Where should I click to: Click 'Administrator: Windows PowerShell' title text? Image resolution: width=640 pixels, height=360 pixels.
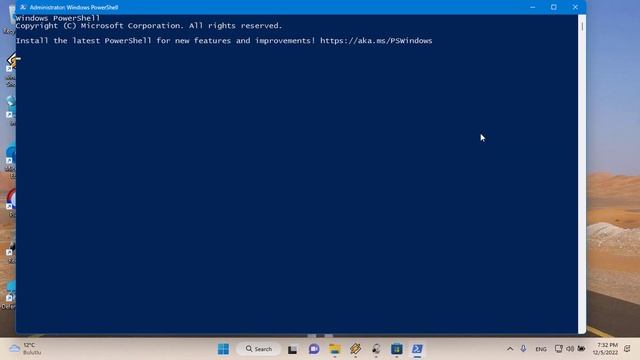(74, 7)
